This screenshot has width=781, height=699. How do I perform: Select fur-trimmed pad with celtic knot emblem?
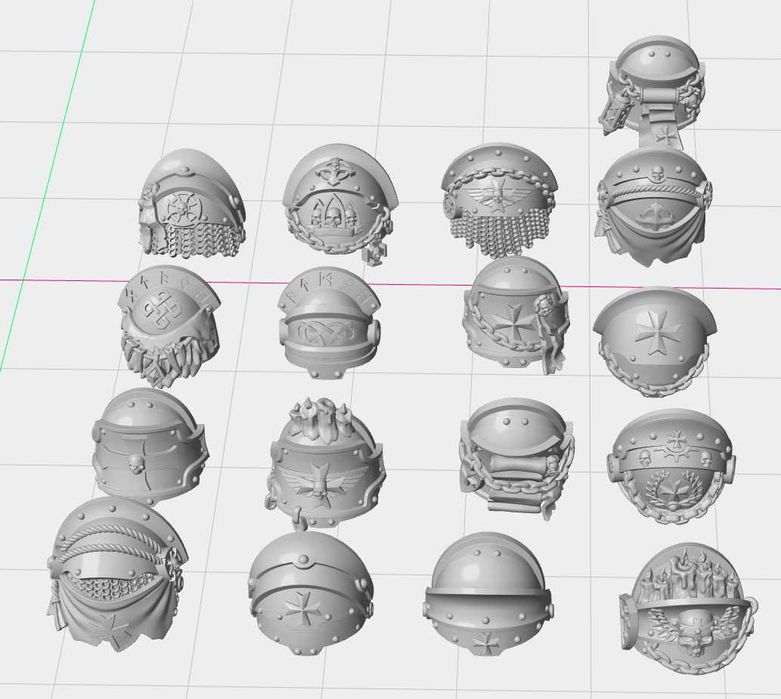pyautogui.click(x=169, y=326)
